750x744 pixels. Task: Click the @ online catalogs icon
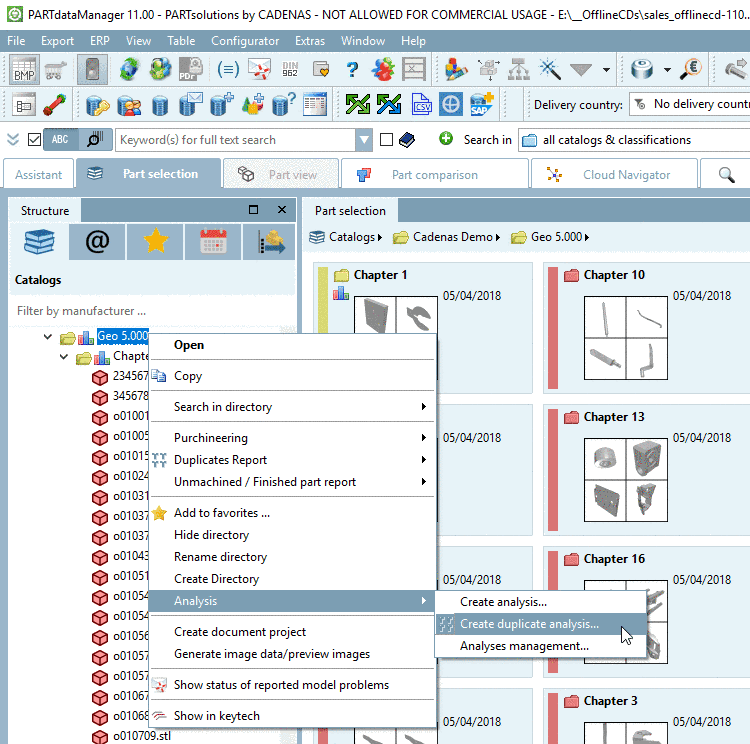pyautogui.click(x=97, y=243)
